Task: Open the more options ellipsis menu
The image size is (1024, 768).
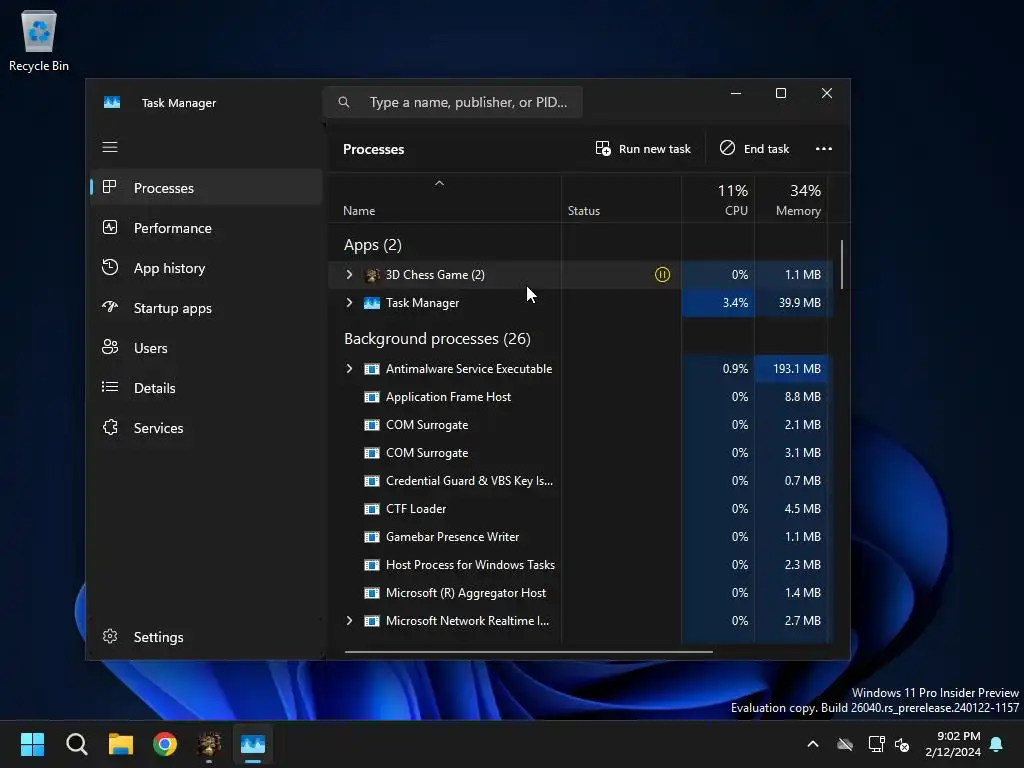Action: 824,148
